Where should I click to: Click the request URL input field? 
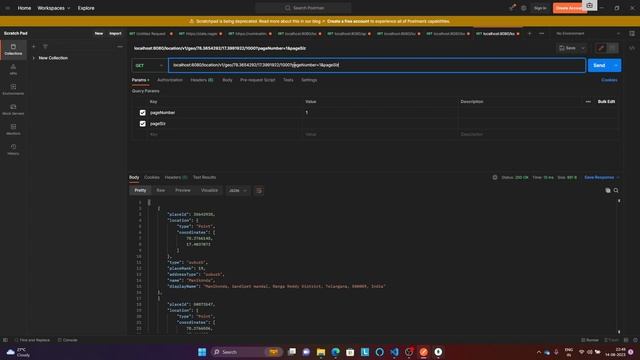pyautogui.click(x=377, y=65)
